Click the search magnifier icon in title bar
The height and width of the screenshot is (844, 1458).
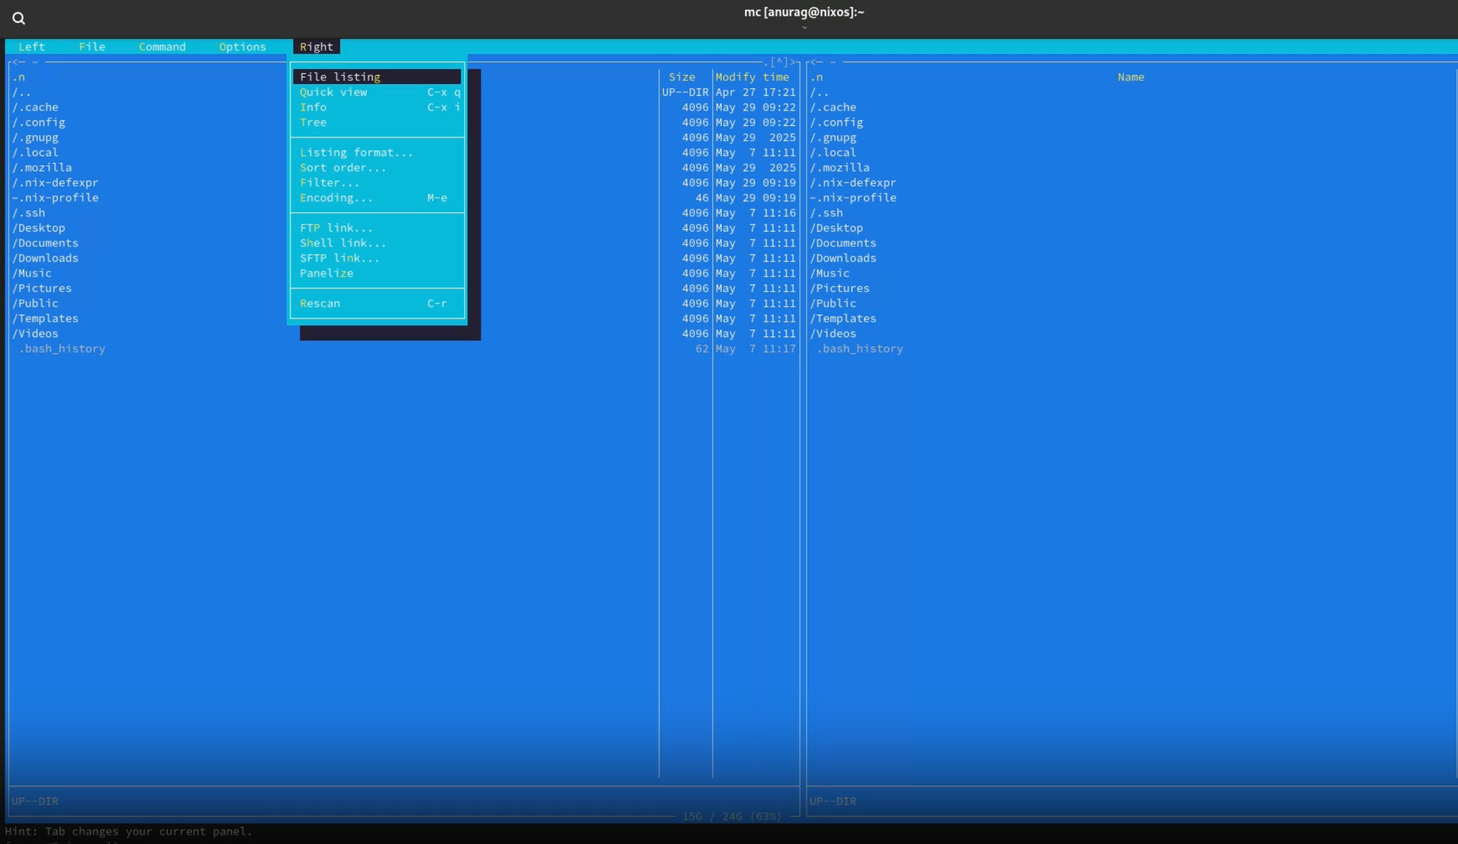tap(18, 18)
